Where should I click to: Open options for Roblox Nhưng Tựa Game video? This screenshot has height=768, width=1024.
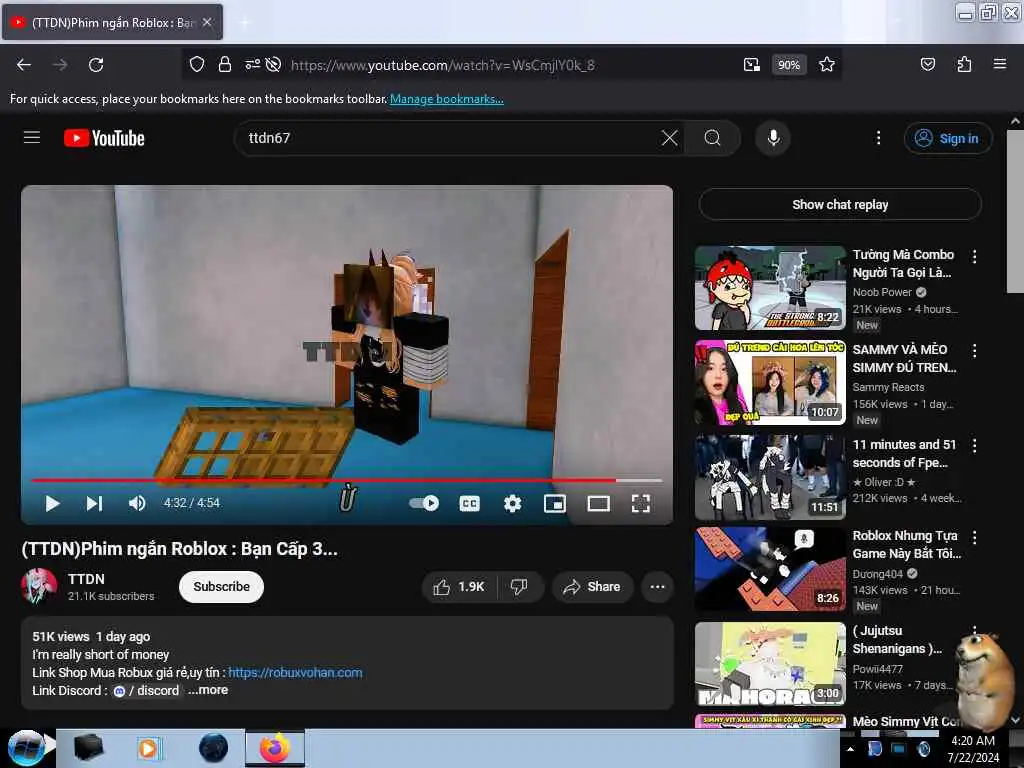point(974,537)
